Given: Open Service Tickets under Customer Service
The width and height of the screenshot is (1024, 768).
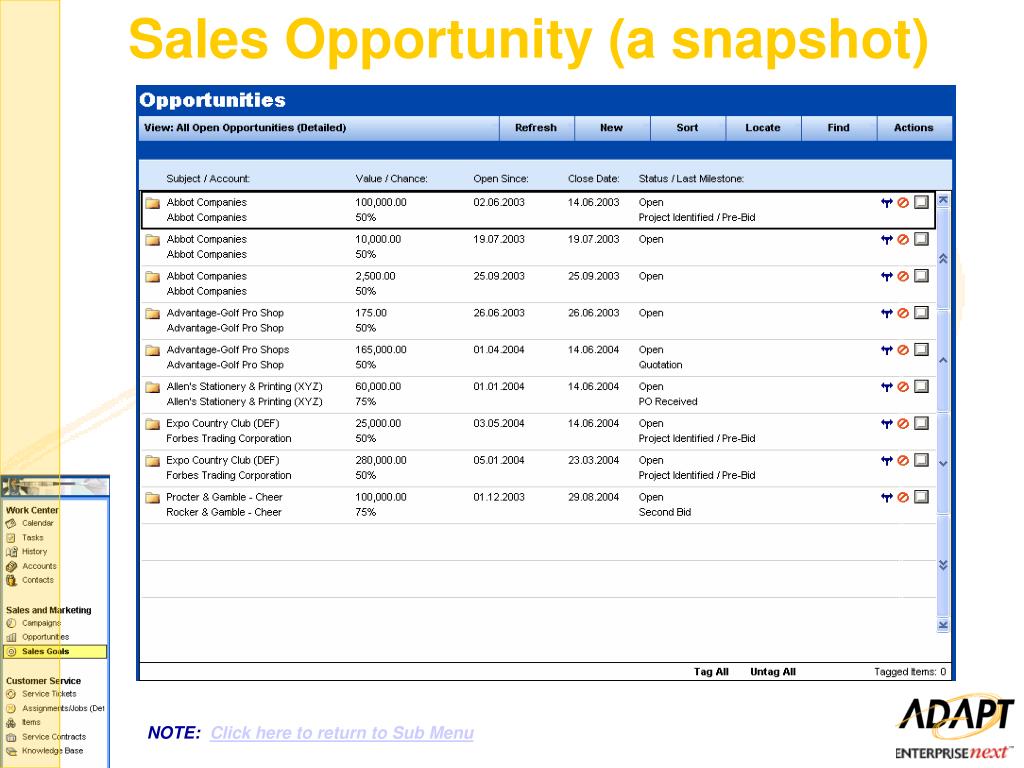Looking at the screenshot, I should [x=49, y=694].
